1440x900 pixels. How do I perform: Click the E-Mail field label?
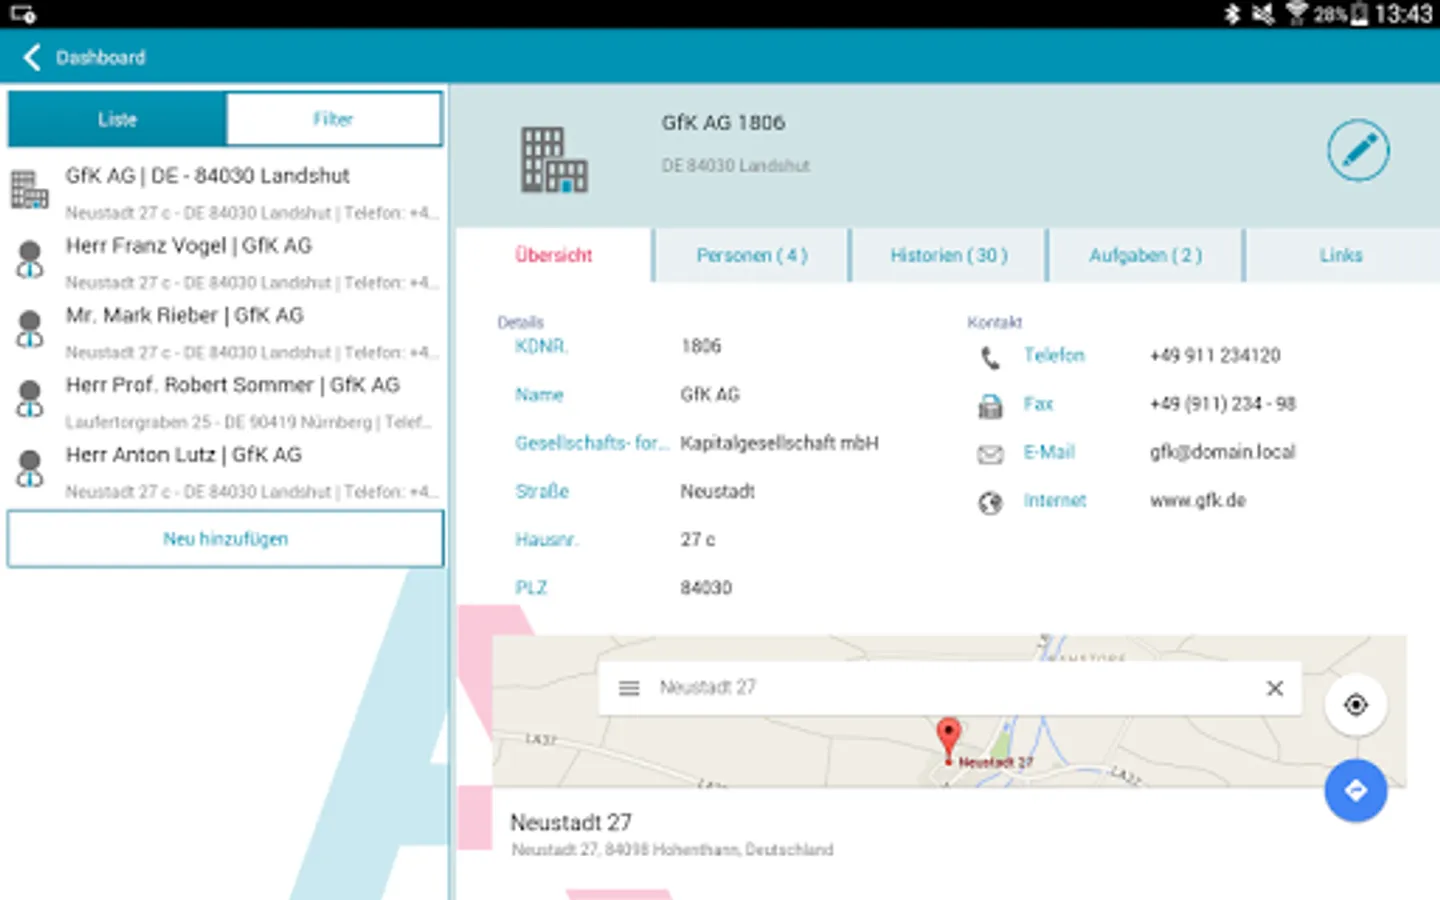pyautogui.click(x=1049, y=452)
